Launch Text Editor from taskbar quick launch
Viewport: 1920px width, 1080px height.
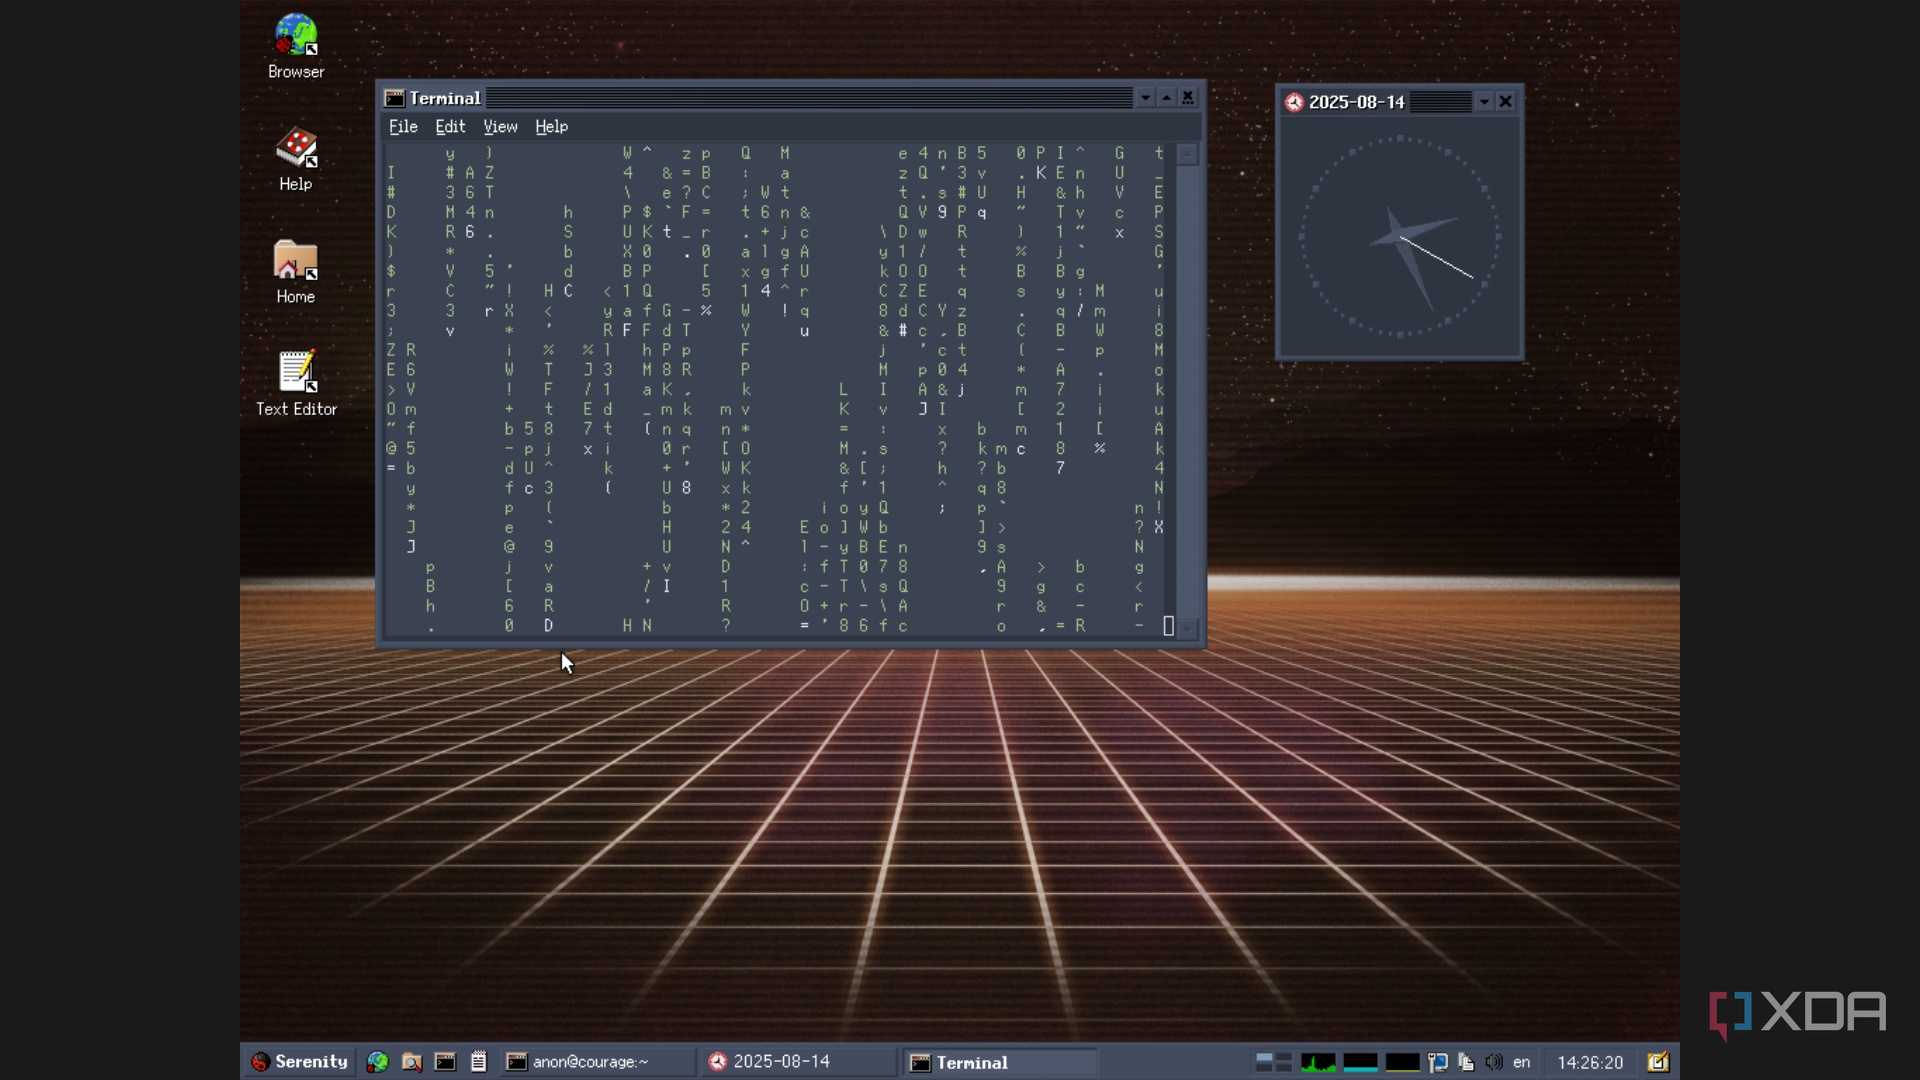pos(479,1062)
